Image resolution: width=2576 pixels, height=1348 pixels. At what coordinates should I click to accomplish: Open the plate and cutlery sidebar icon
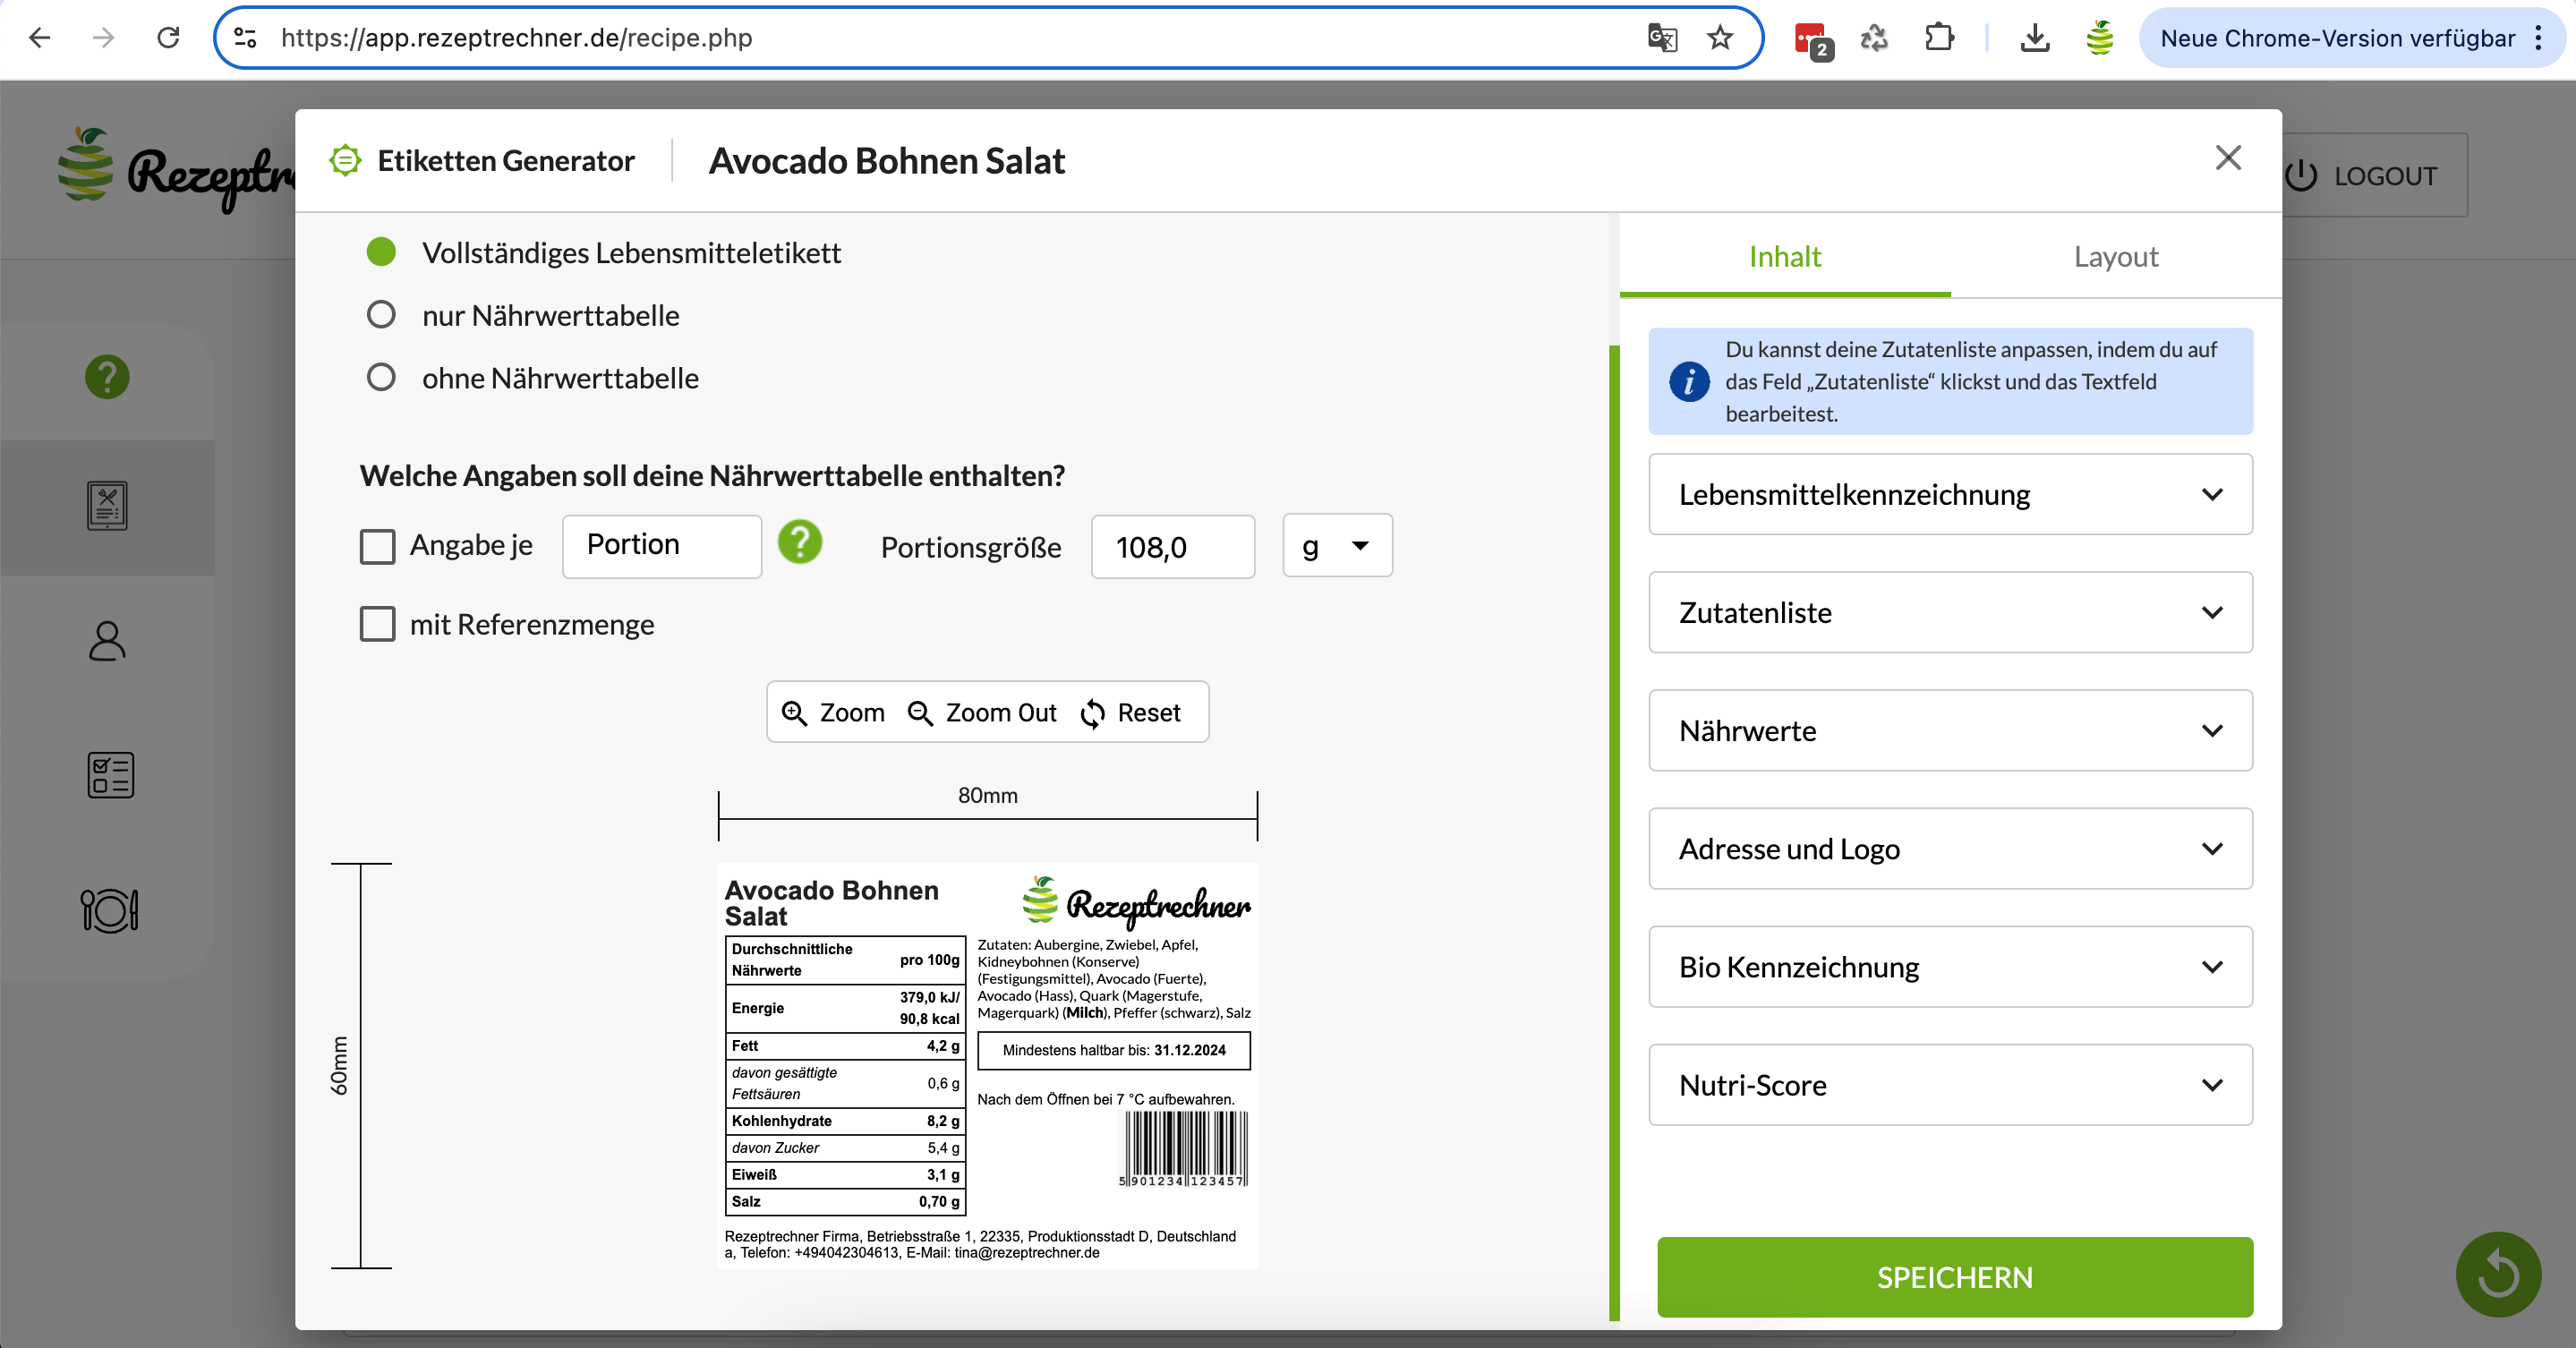point(109,910)
